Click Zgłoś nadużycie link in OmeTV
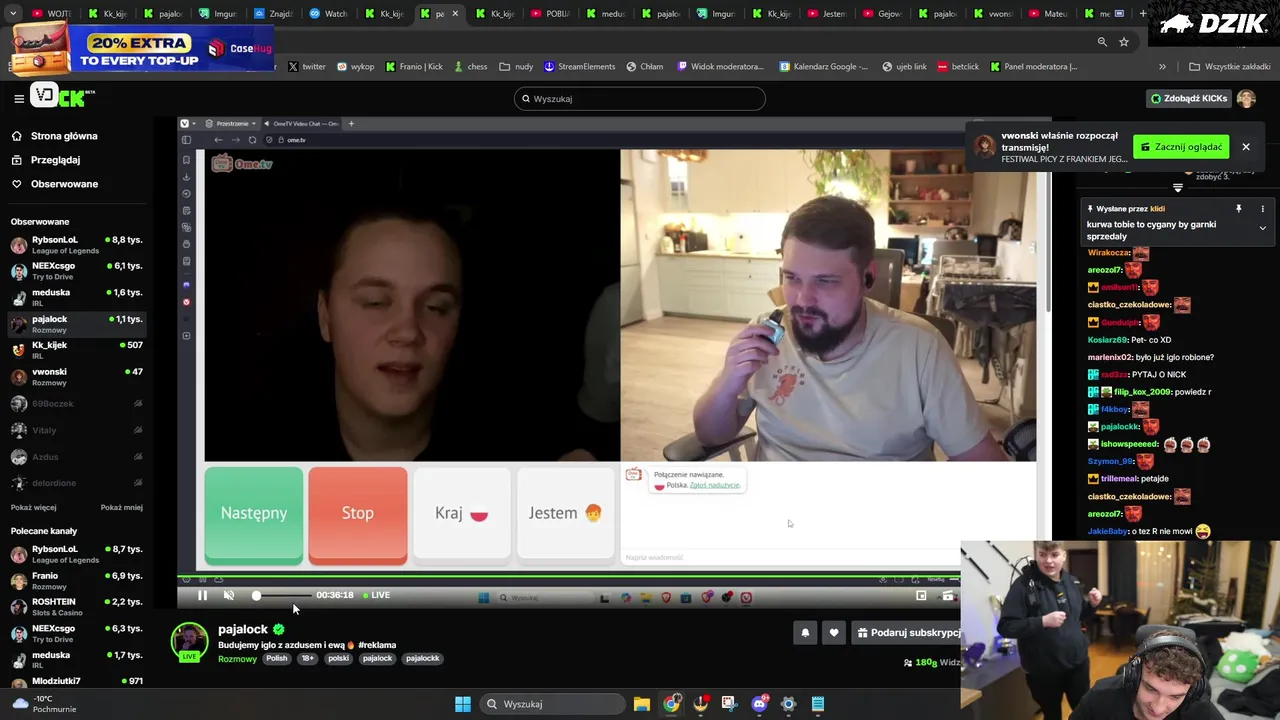 pos(715,485)
